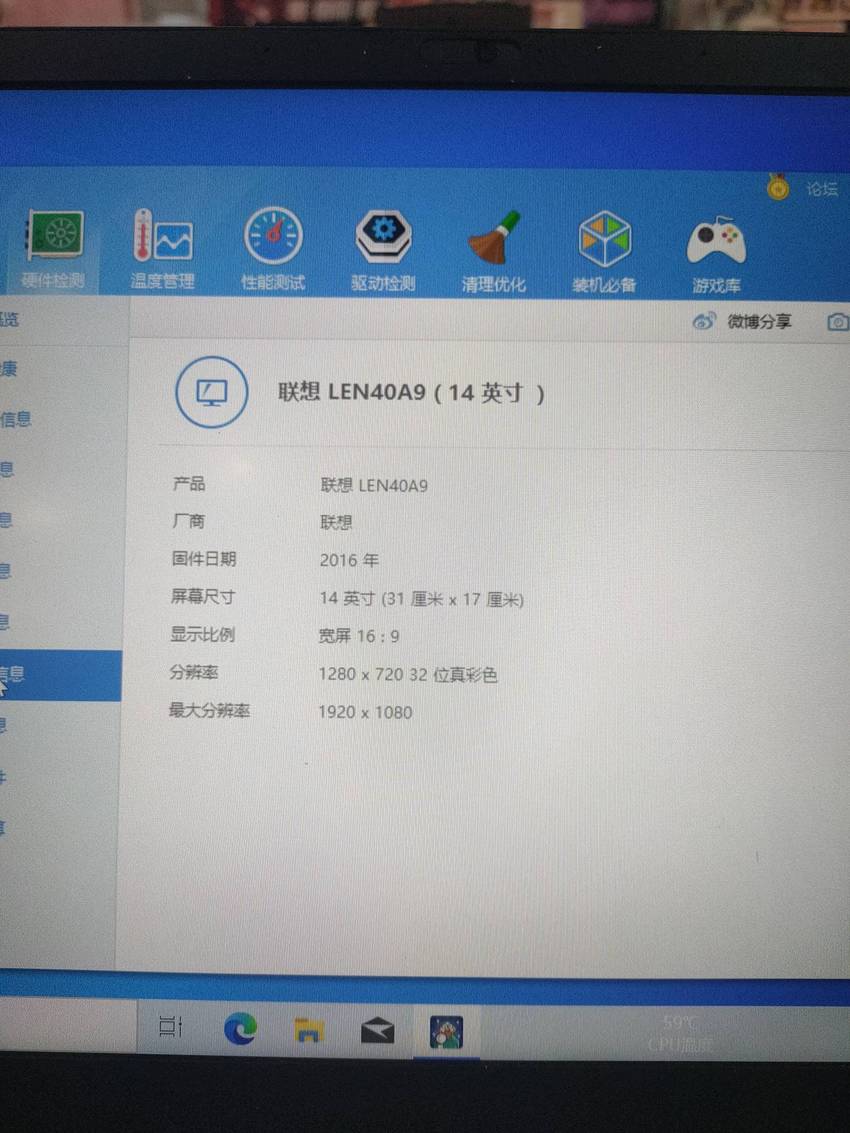This screenshot has width=850, height=1133.
Task: Switch to 性能测试 performance test
Action: pos(273,249)
